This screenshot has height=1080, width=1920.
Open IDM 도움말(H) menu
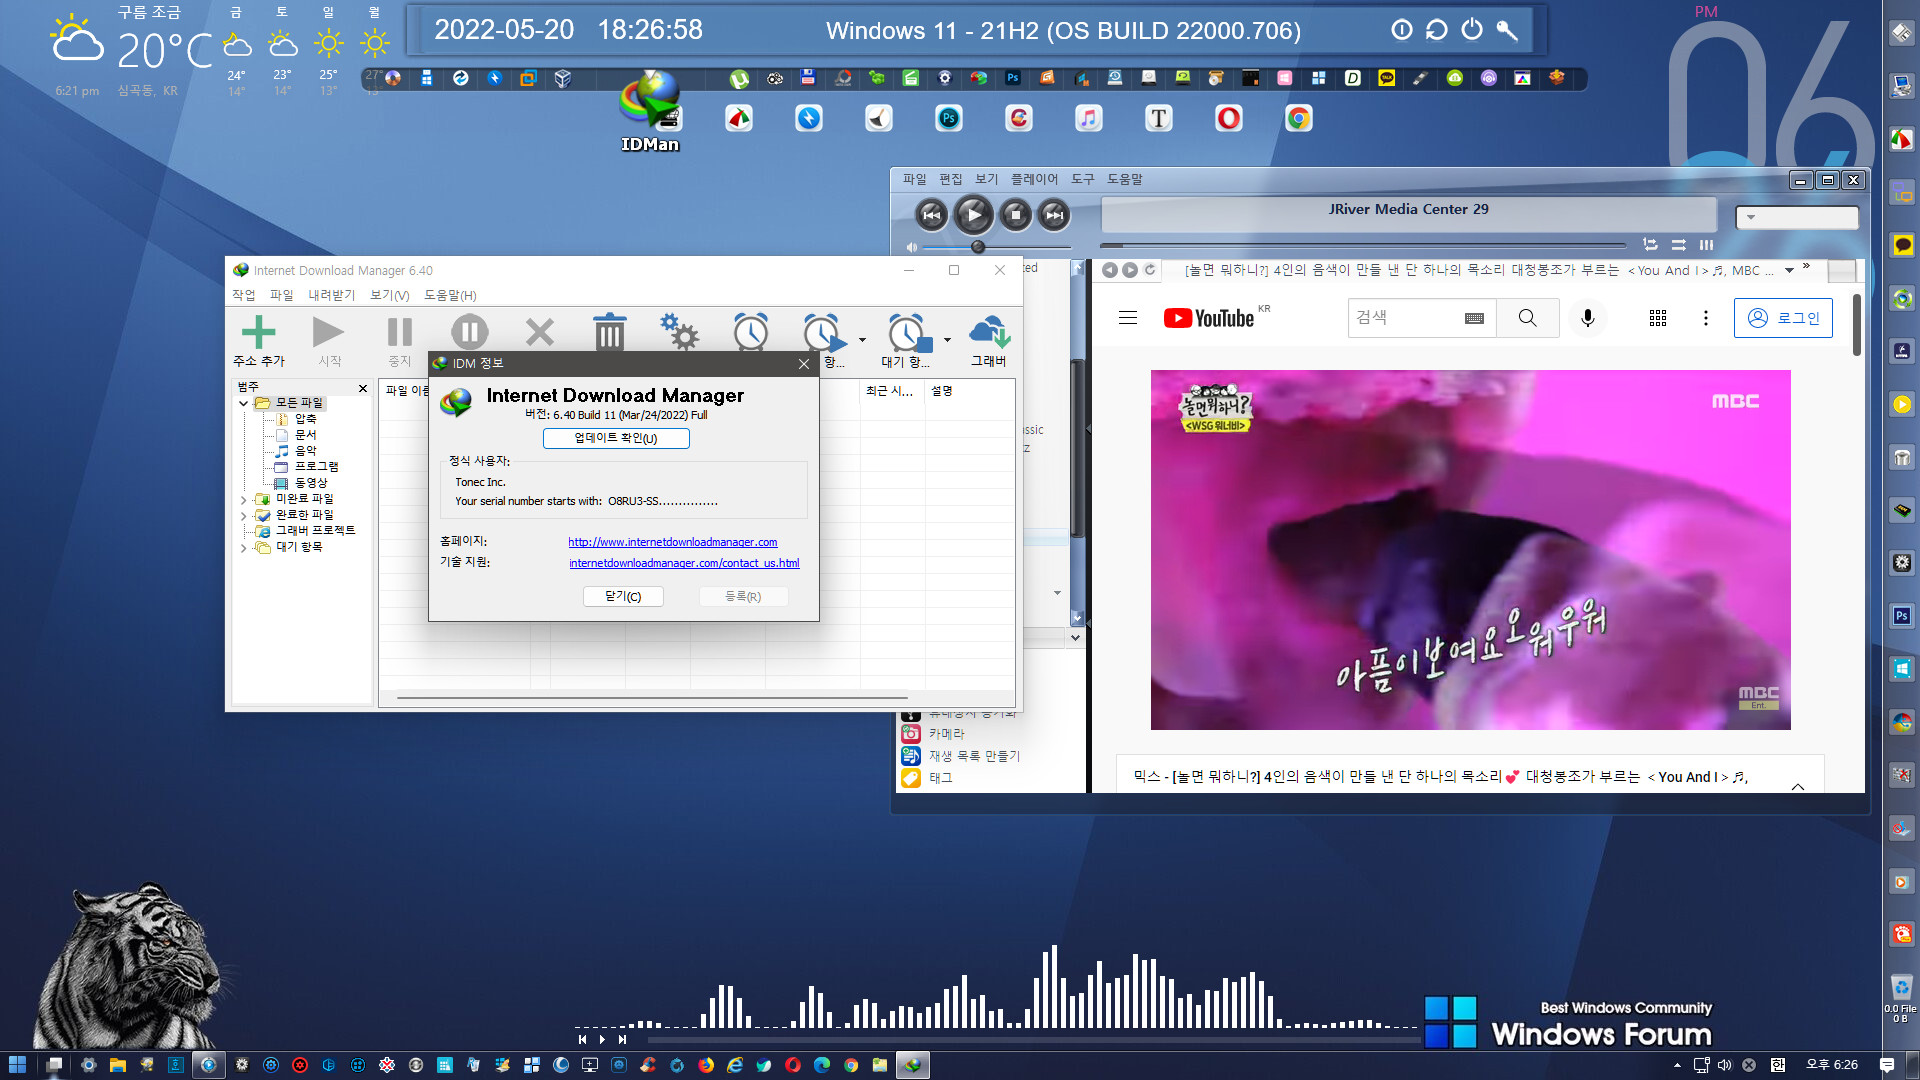450,295
